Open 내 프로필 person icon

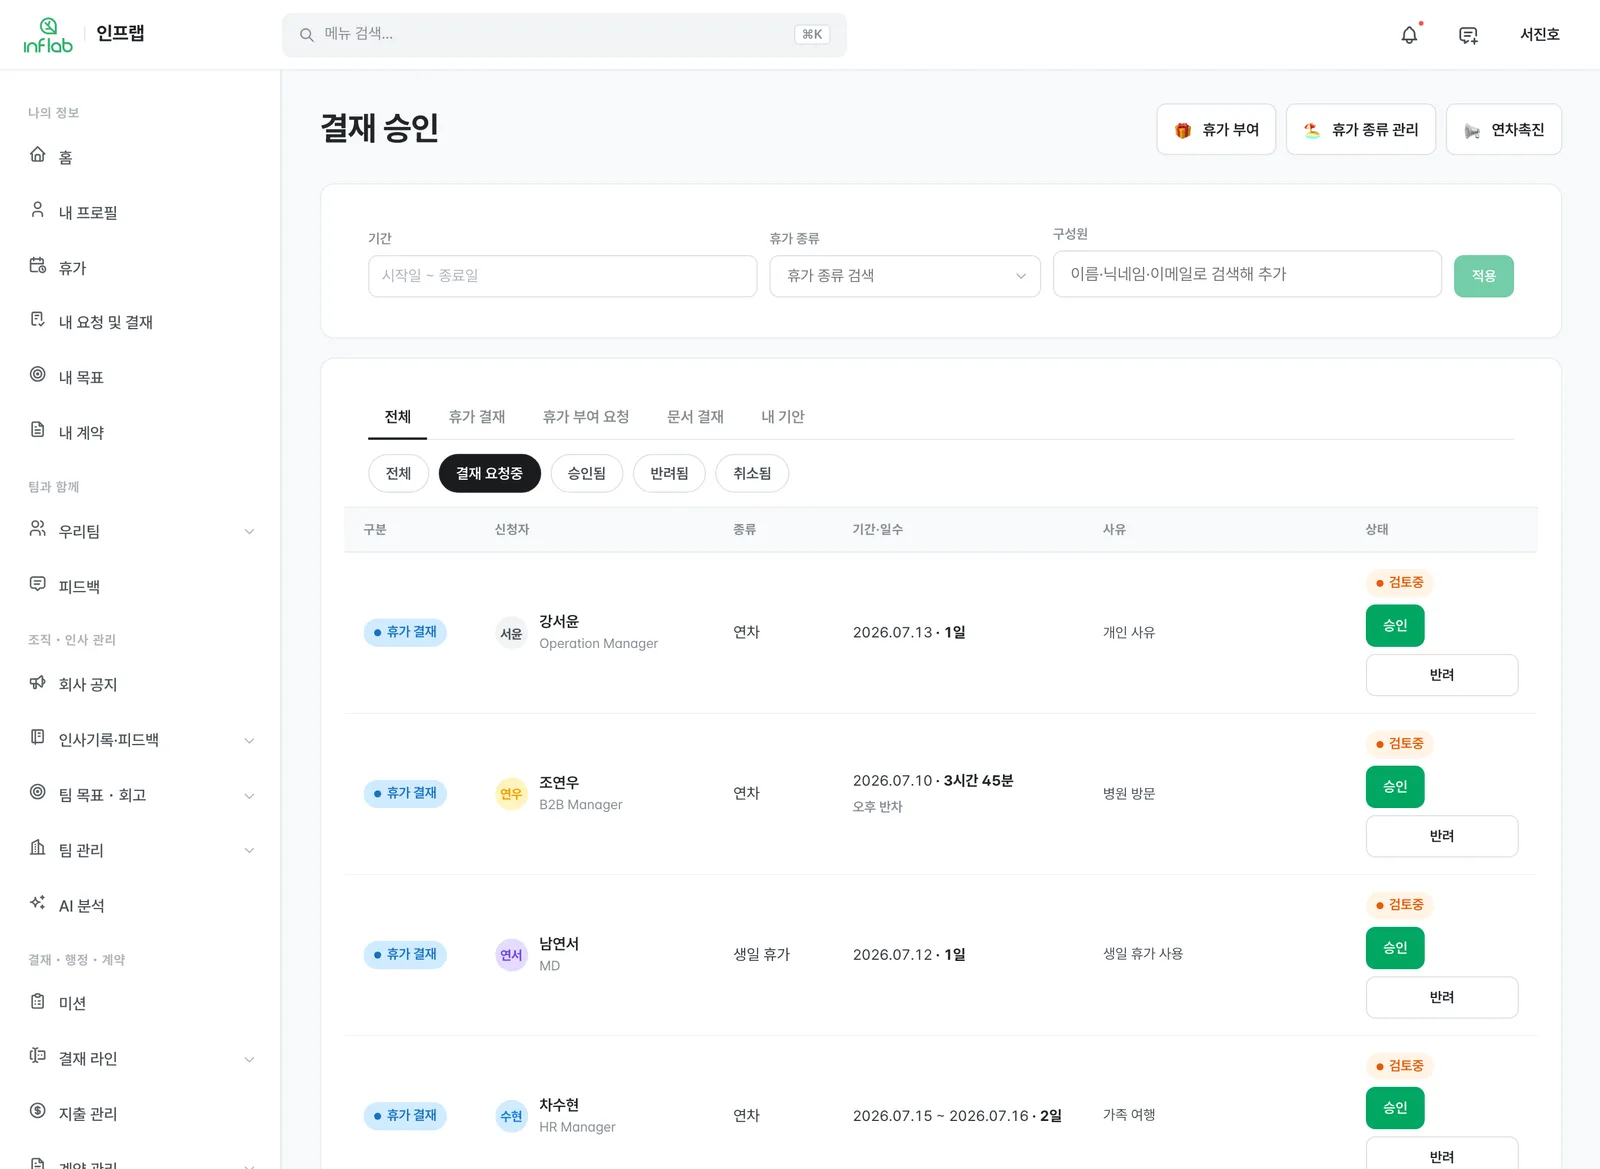coord(38,210)
